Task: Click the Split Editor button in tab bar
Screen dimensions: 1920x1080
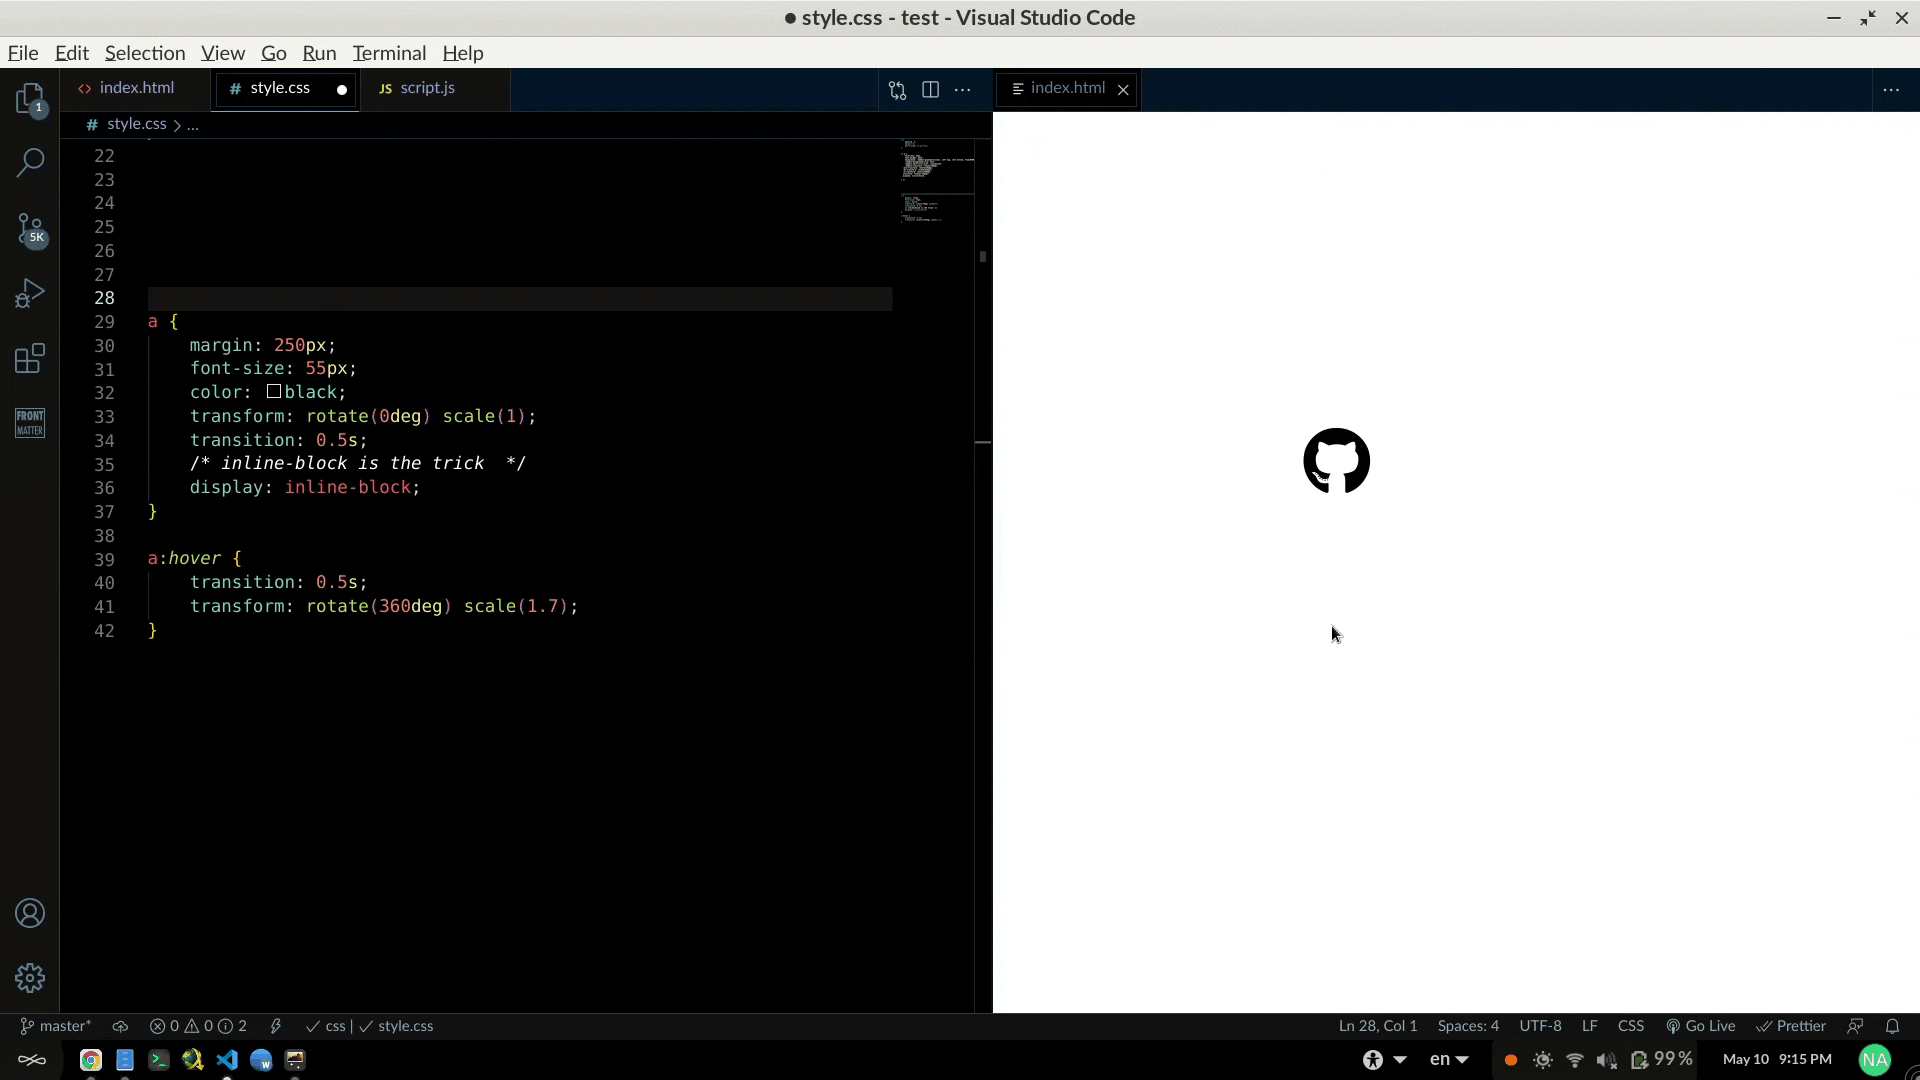Action: 931,88
